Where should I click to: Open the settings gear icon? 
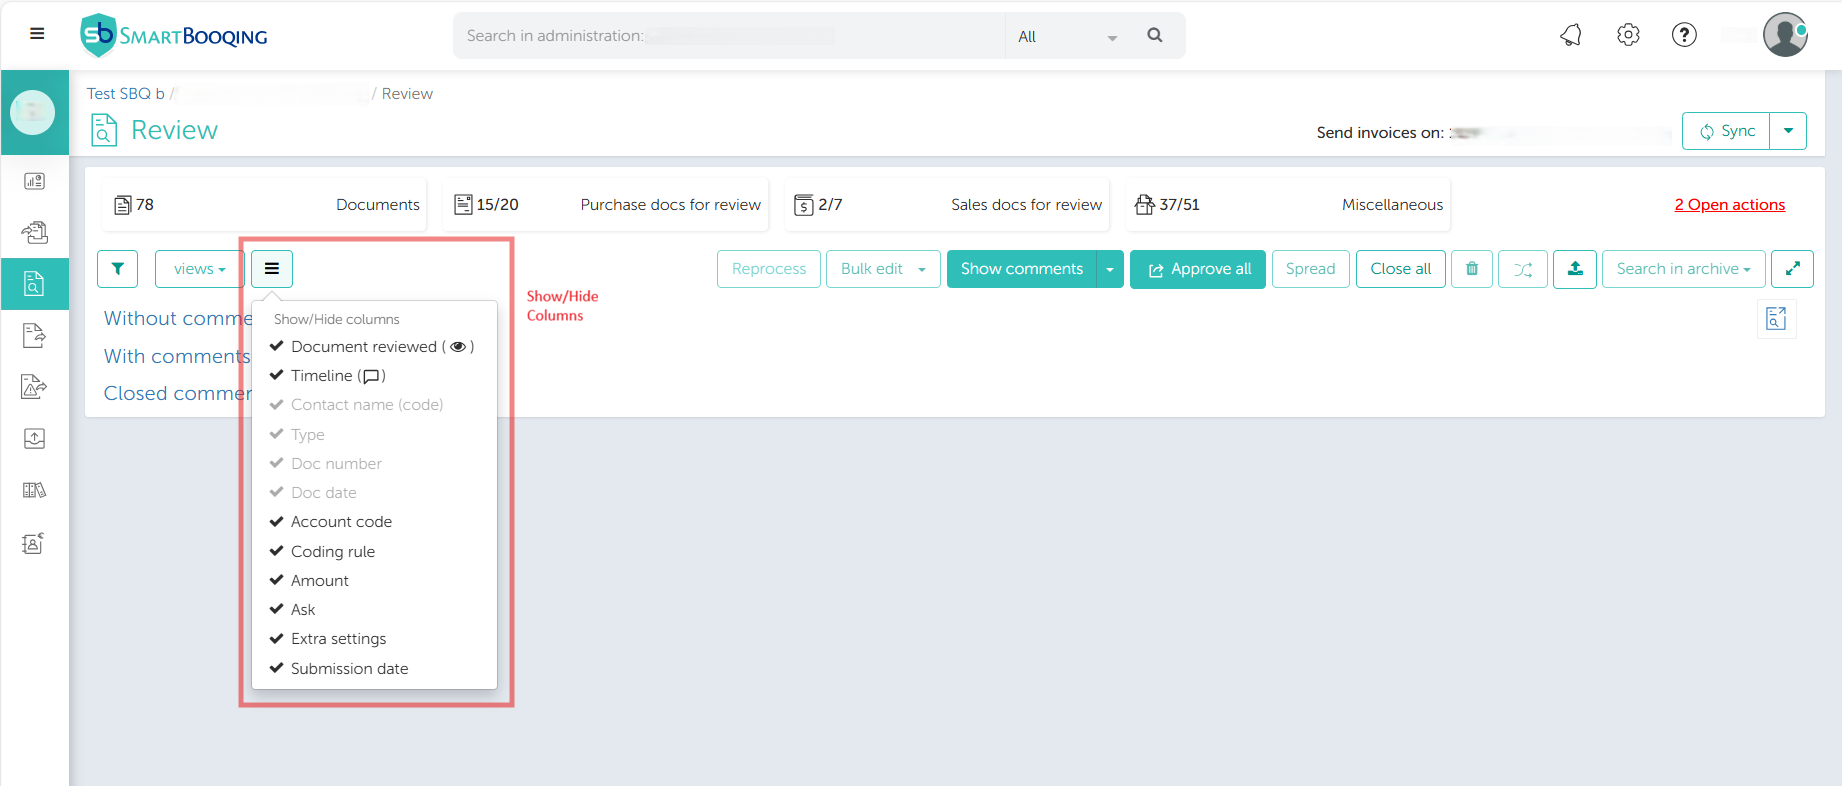tap(1628, 36)
